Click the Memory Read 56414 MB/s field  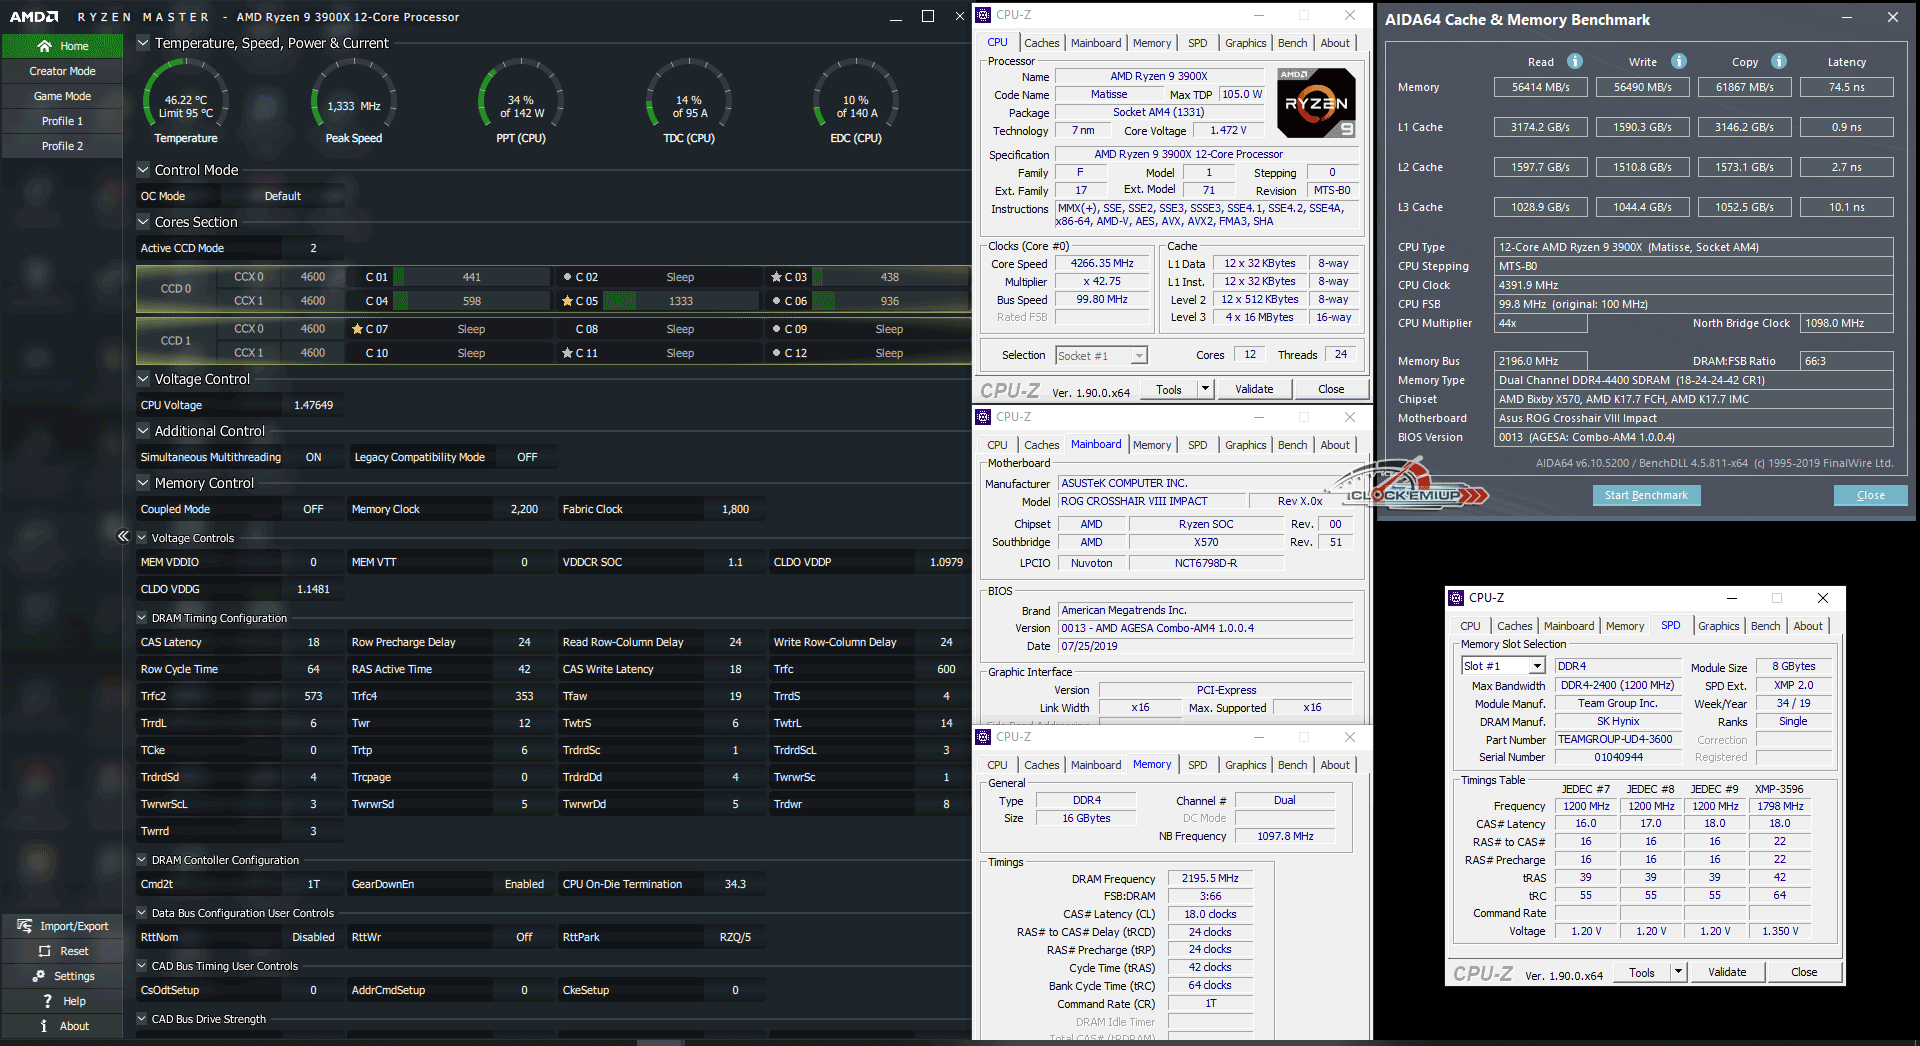pos(1540,87)
